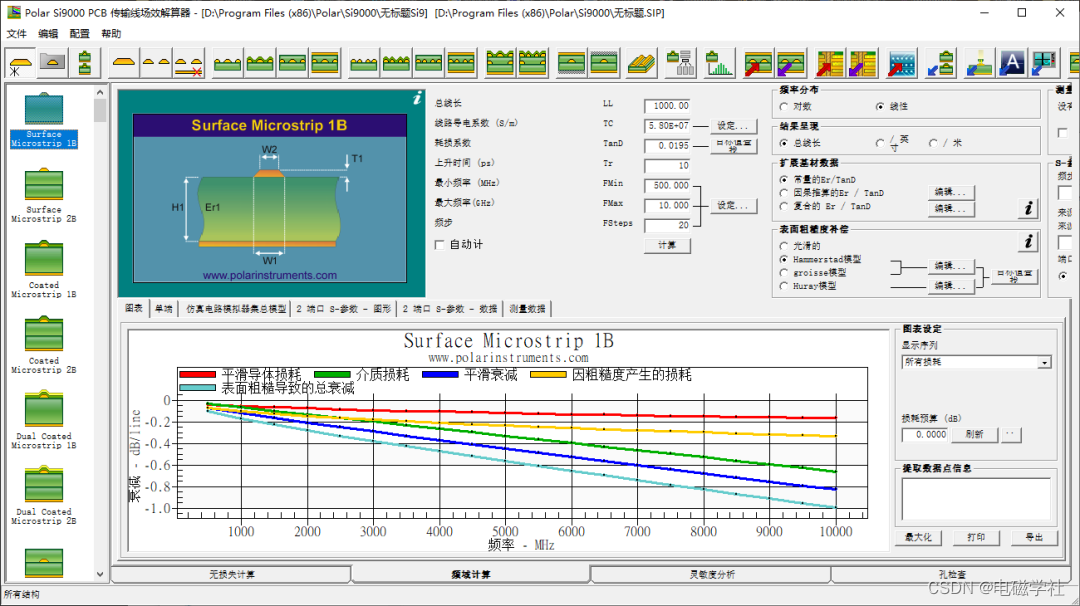
Task: Click the 刷新 refresh button
Action: (x=974, y=435)
